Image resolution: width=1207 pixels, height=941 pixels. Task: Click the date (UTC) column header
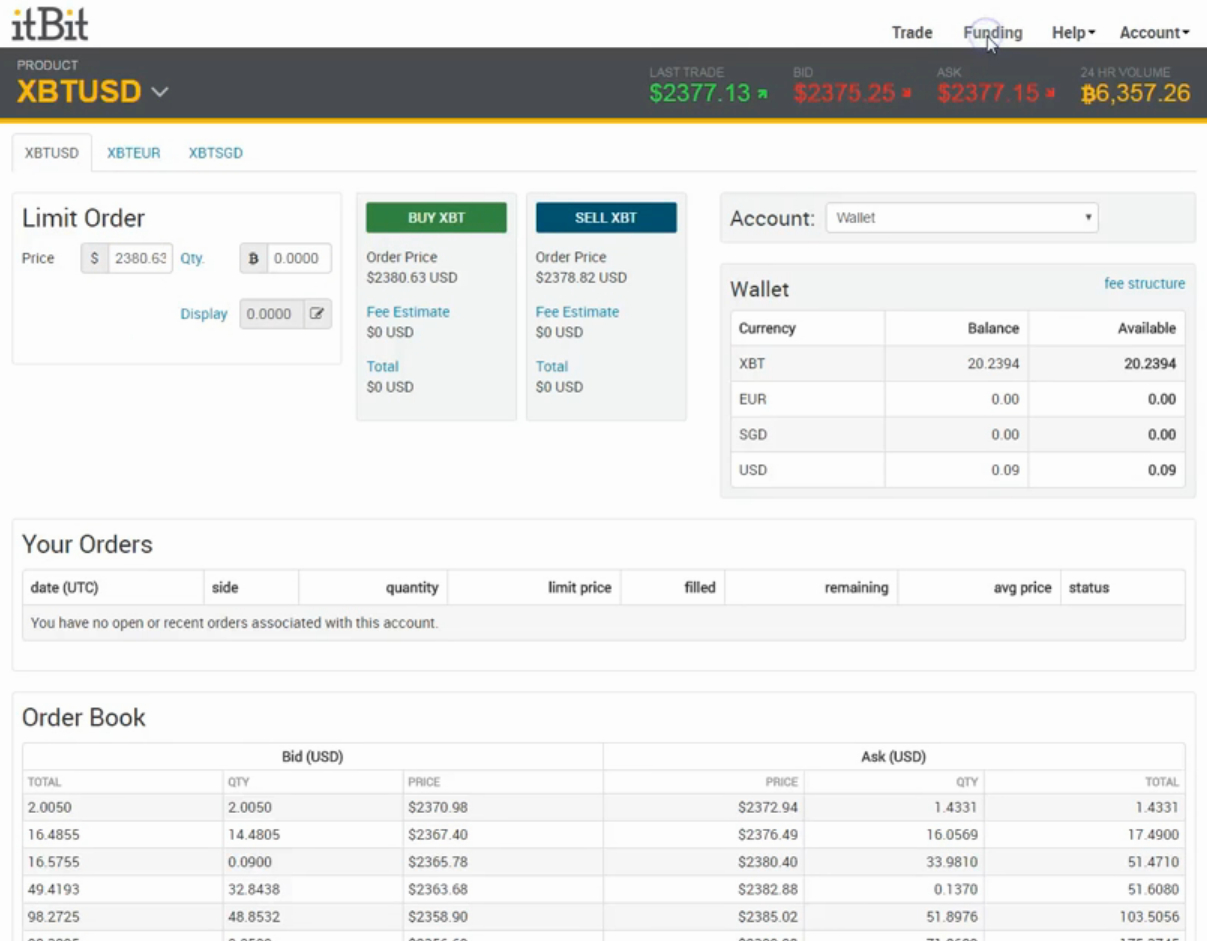[113, 588]
